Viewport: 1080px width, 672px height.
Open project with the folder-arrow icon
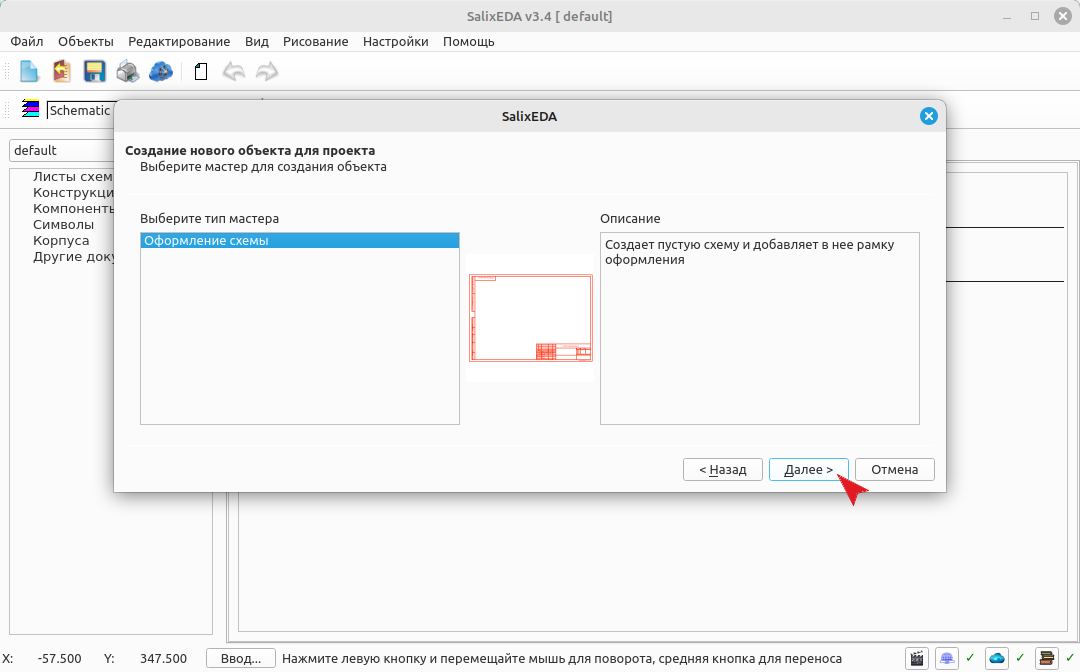click(62, 72)
